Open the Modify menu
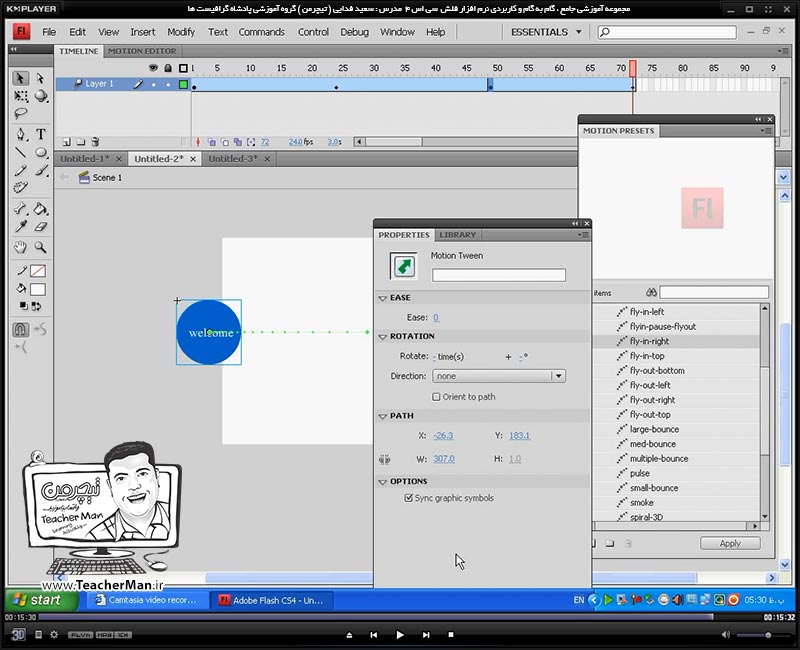The height and width of the screenshot is (650, 800). (181, 32)
